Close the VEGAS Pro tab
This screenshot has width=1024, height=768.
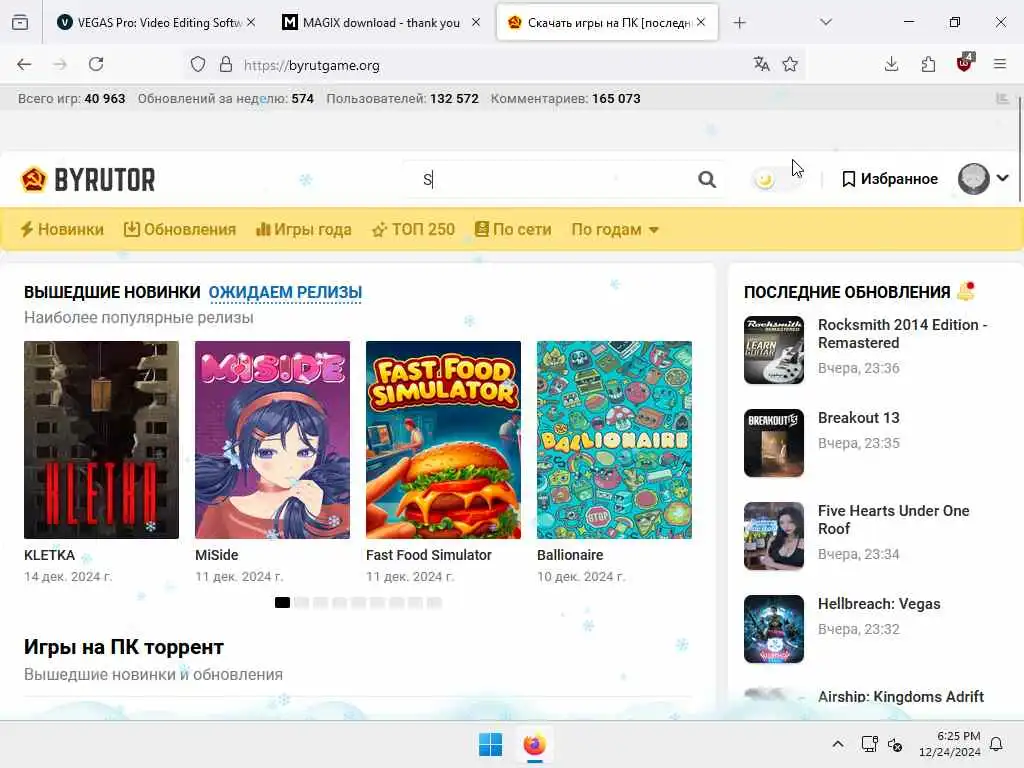[251, 23]
